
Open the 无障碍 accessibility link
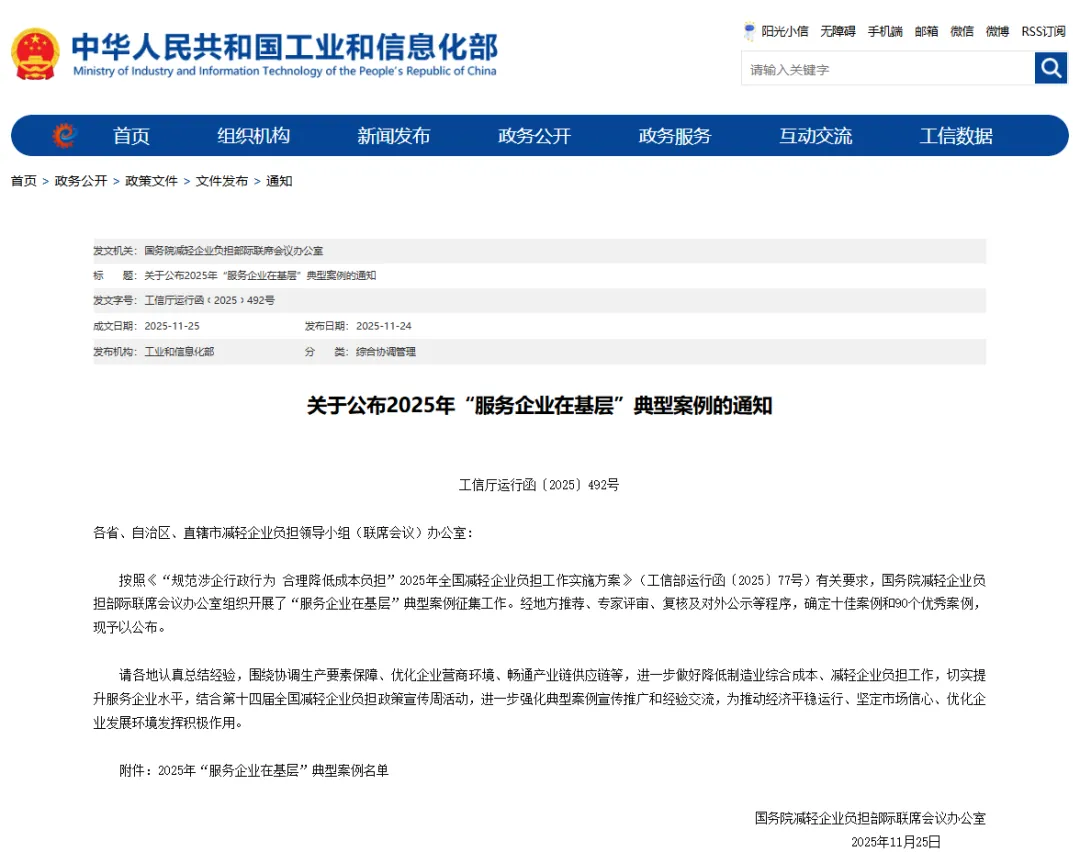pos(833,31)
